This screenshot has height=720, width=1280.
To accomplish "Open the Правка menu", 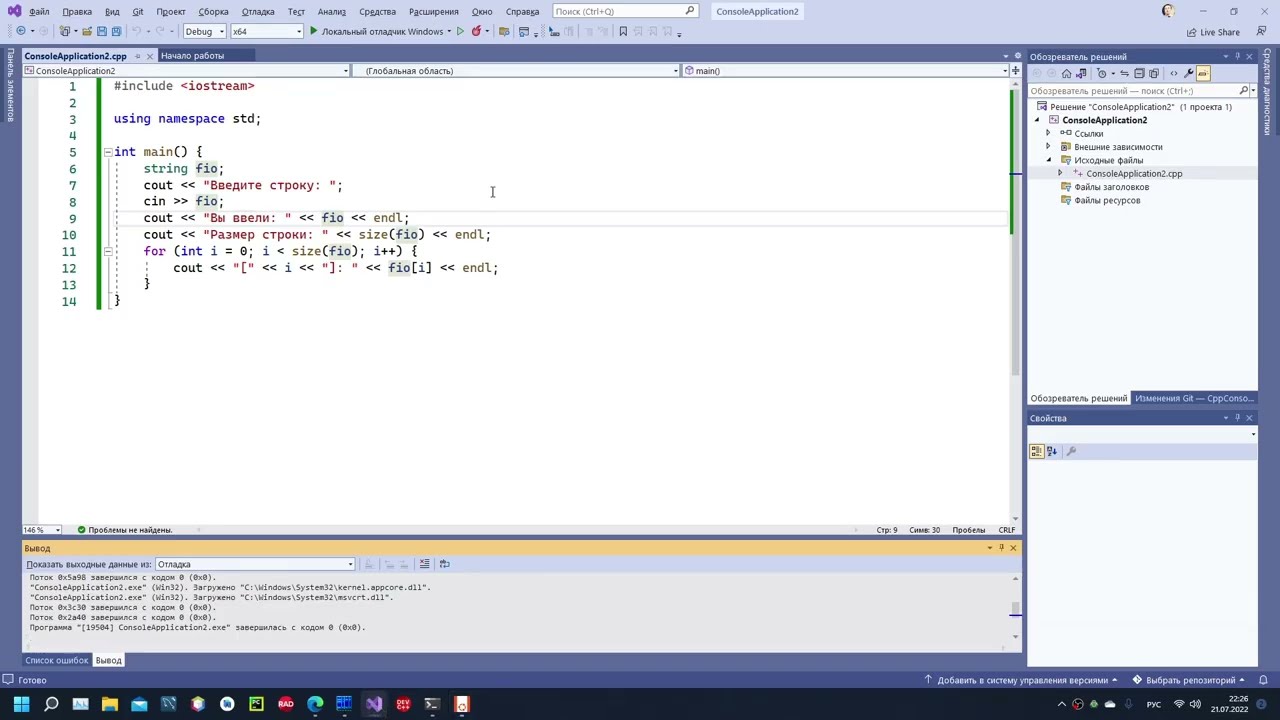I will coord(77,11).
